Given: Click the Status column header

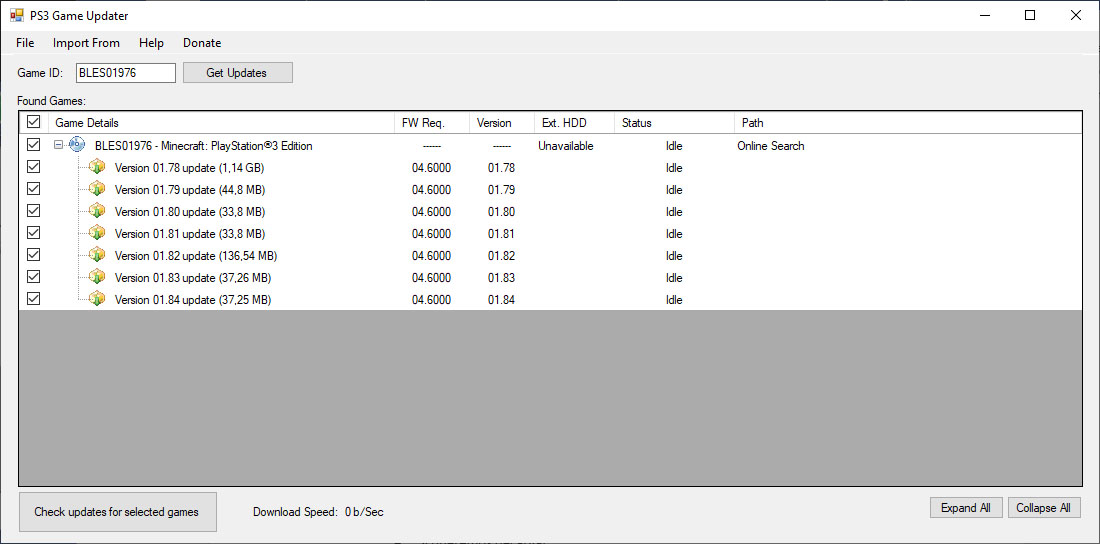Looking at the screenshot, I should click(x=674, y=122).
